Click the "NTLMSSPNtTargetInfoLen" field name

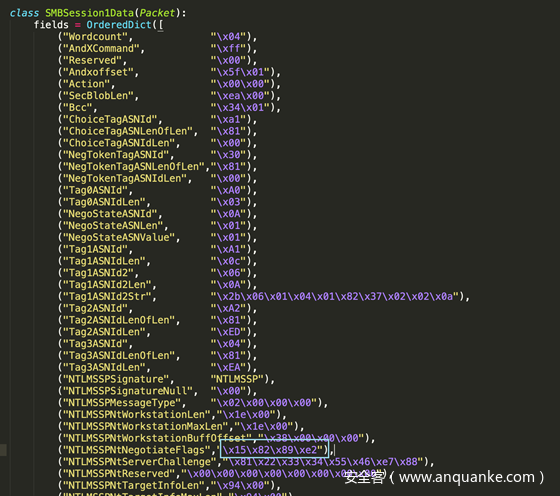134,485
